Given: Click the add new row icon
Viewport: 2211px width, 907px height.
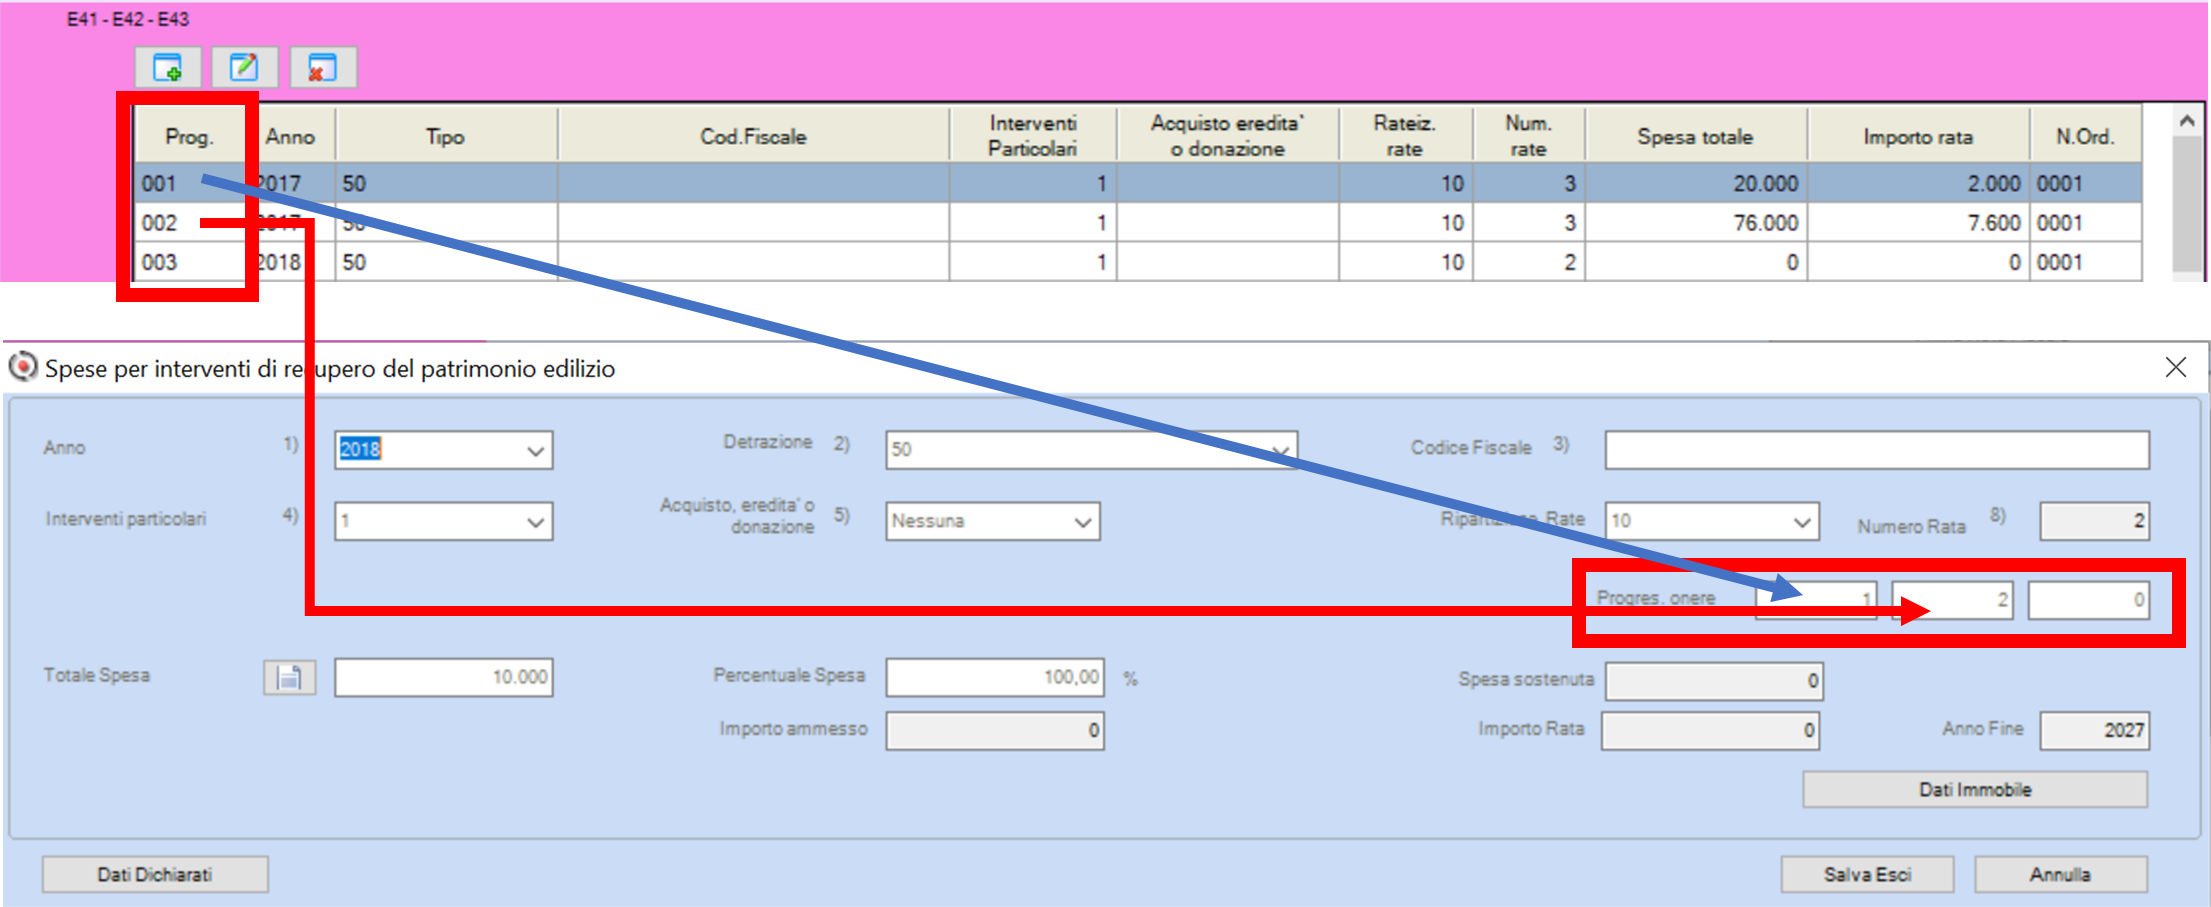Looking at the screenshot, I should coord(168,68).
